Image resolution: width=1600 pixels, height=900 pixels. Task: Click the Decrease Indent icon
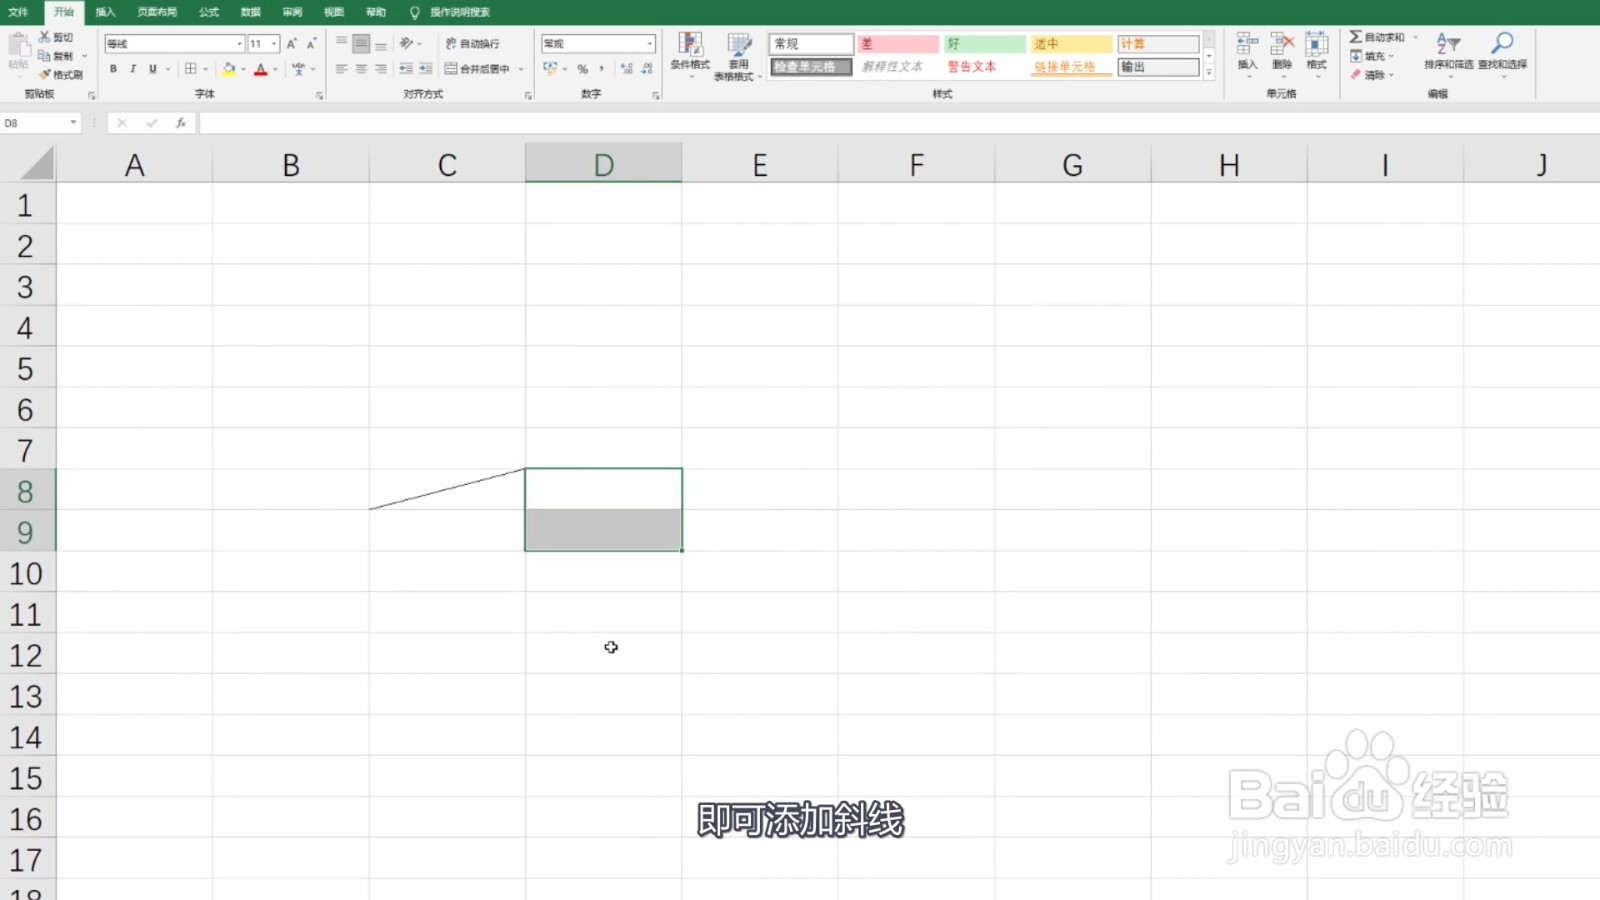(406, 69)
